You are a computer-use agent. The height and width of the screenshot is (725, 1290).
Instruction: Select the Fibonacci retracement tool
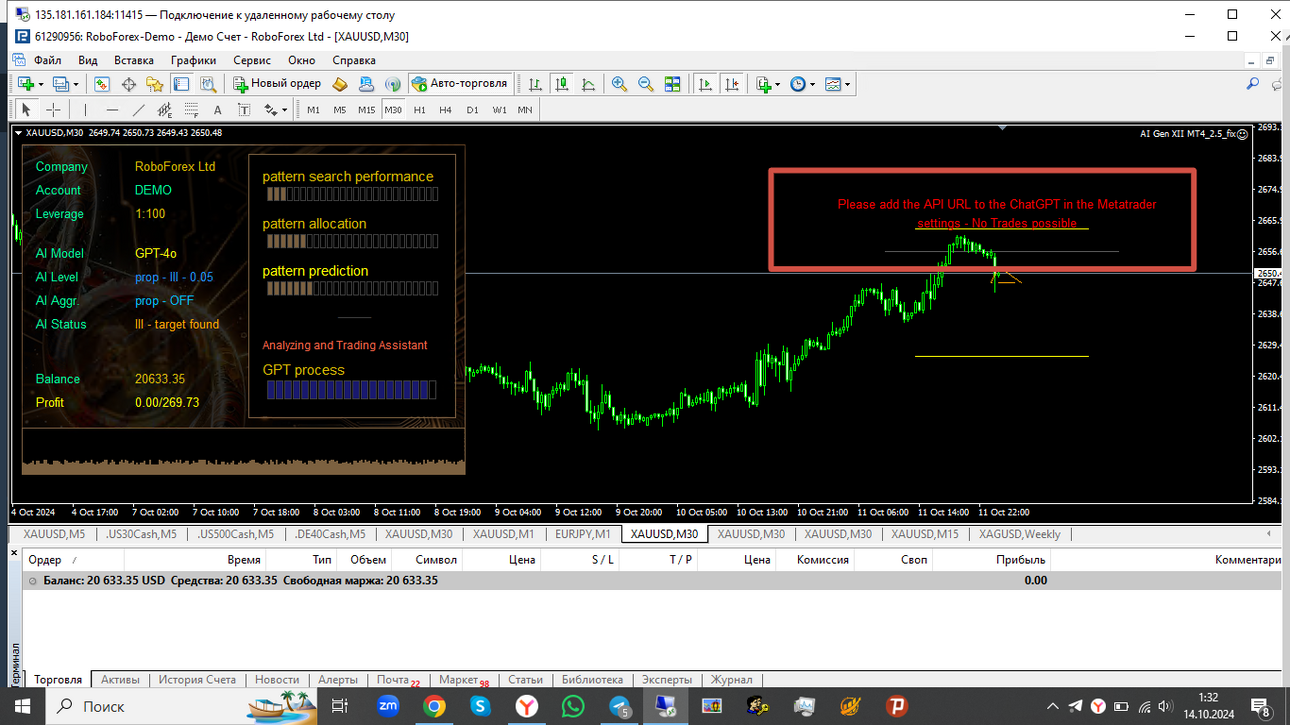(190, 110)
